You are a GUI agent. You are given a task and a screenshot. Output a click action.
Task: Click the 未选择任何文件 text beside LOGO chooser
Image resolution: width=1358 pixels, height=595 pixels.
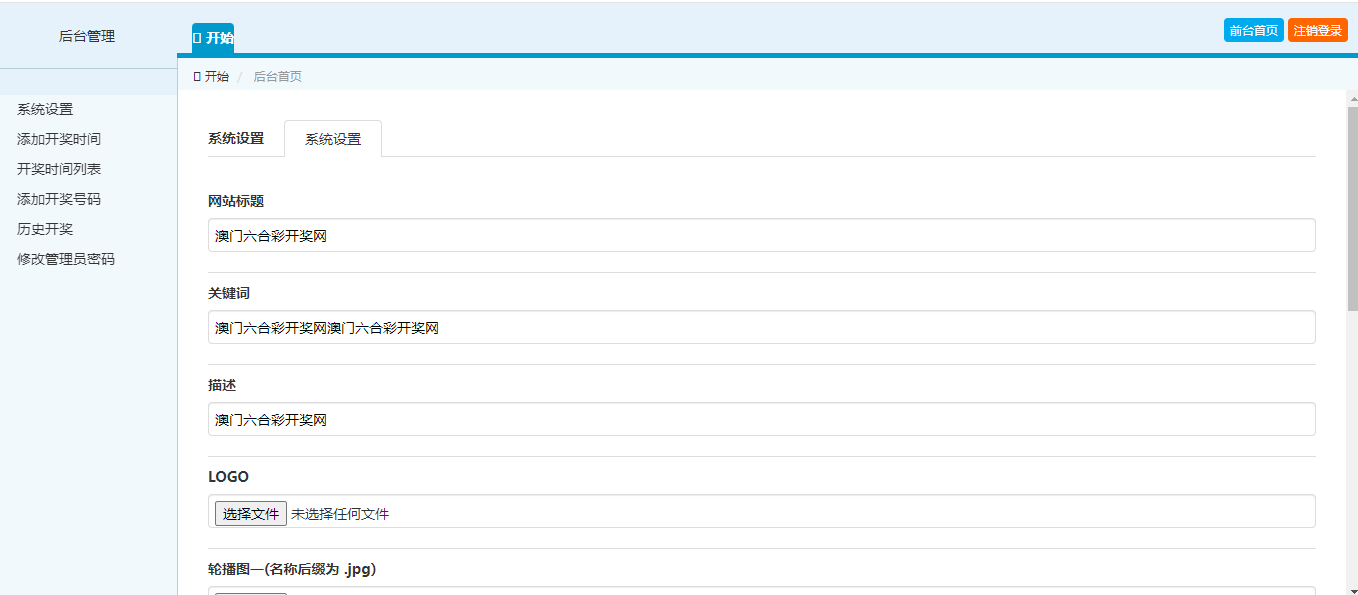click(x=340, y=514)
